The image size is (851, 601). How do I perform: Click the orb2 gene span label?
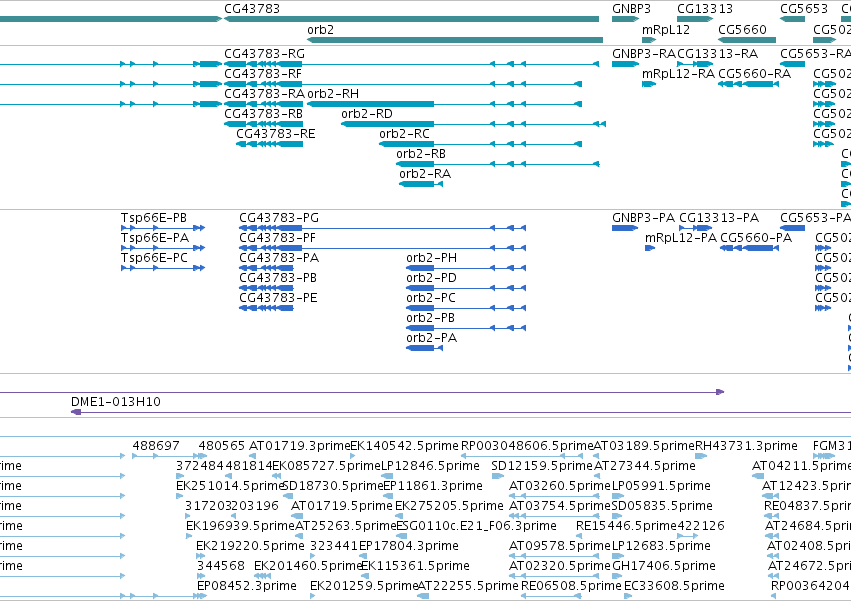(x=320, y=30)
